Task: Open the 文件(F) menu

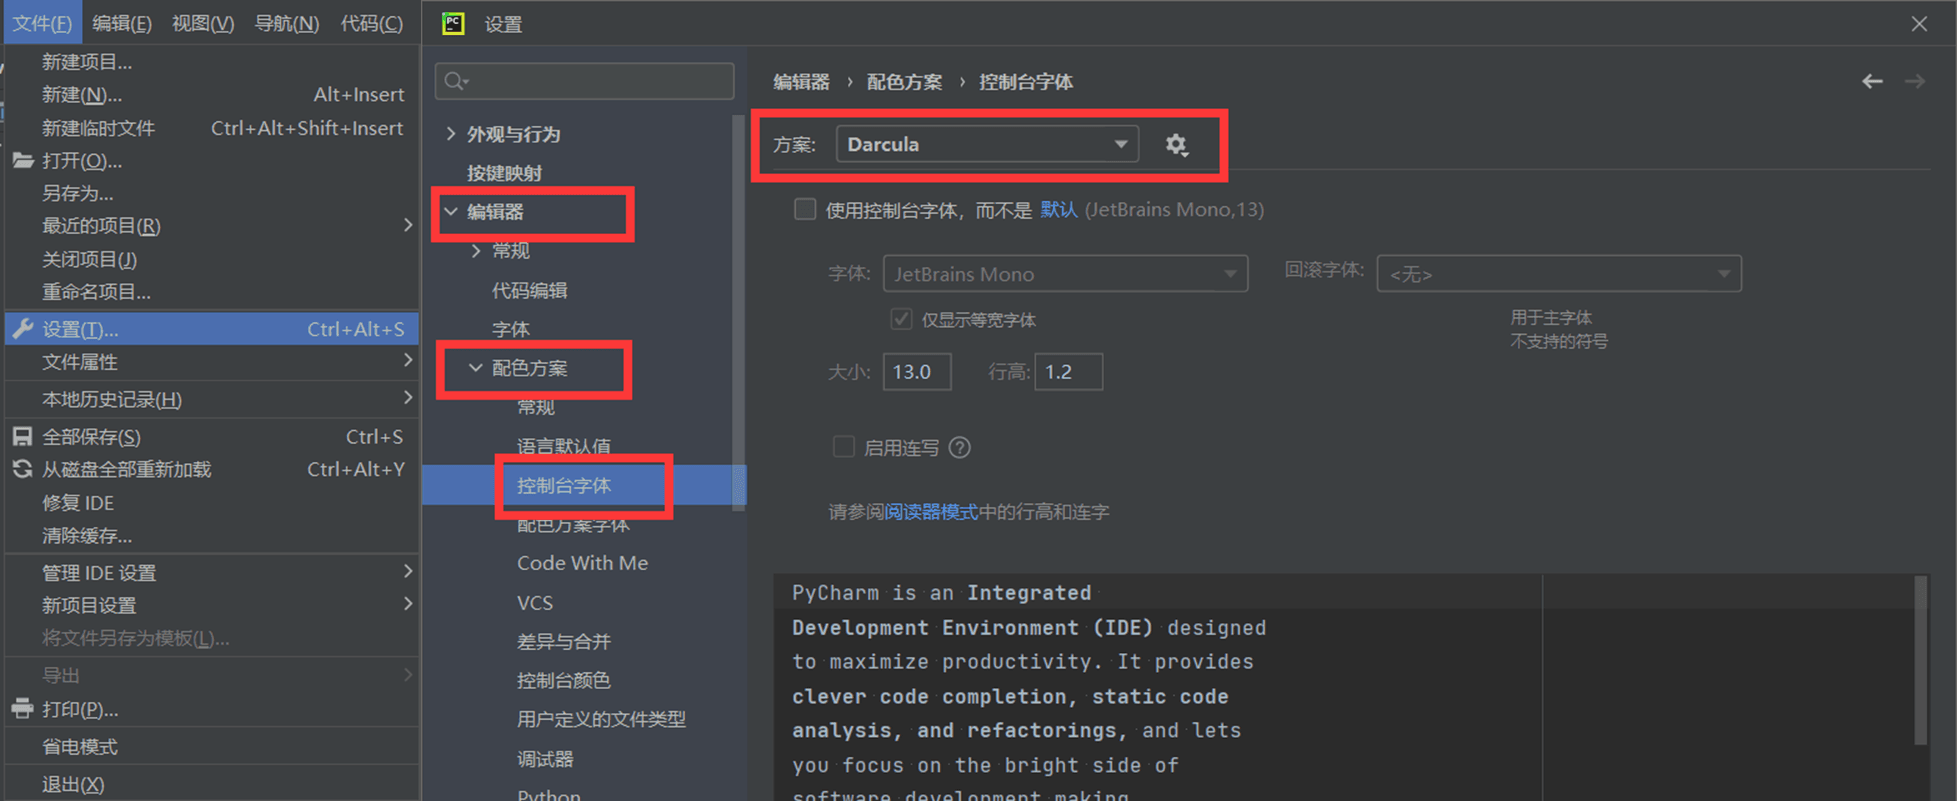Action: coord(41,23)
